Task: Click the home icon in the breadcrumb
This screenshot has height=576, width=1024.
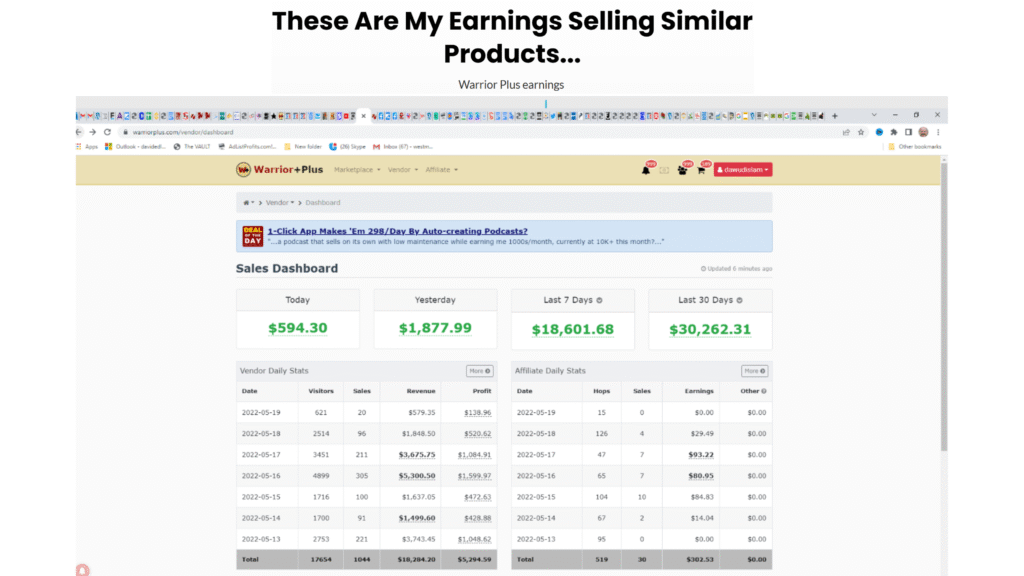Action: coord(246,202)
